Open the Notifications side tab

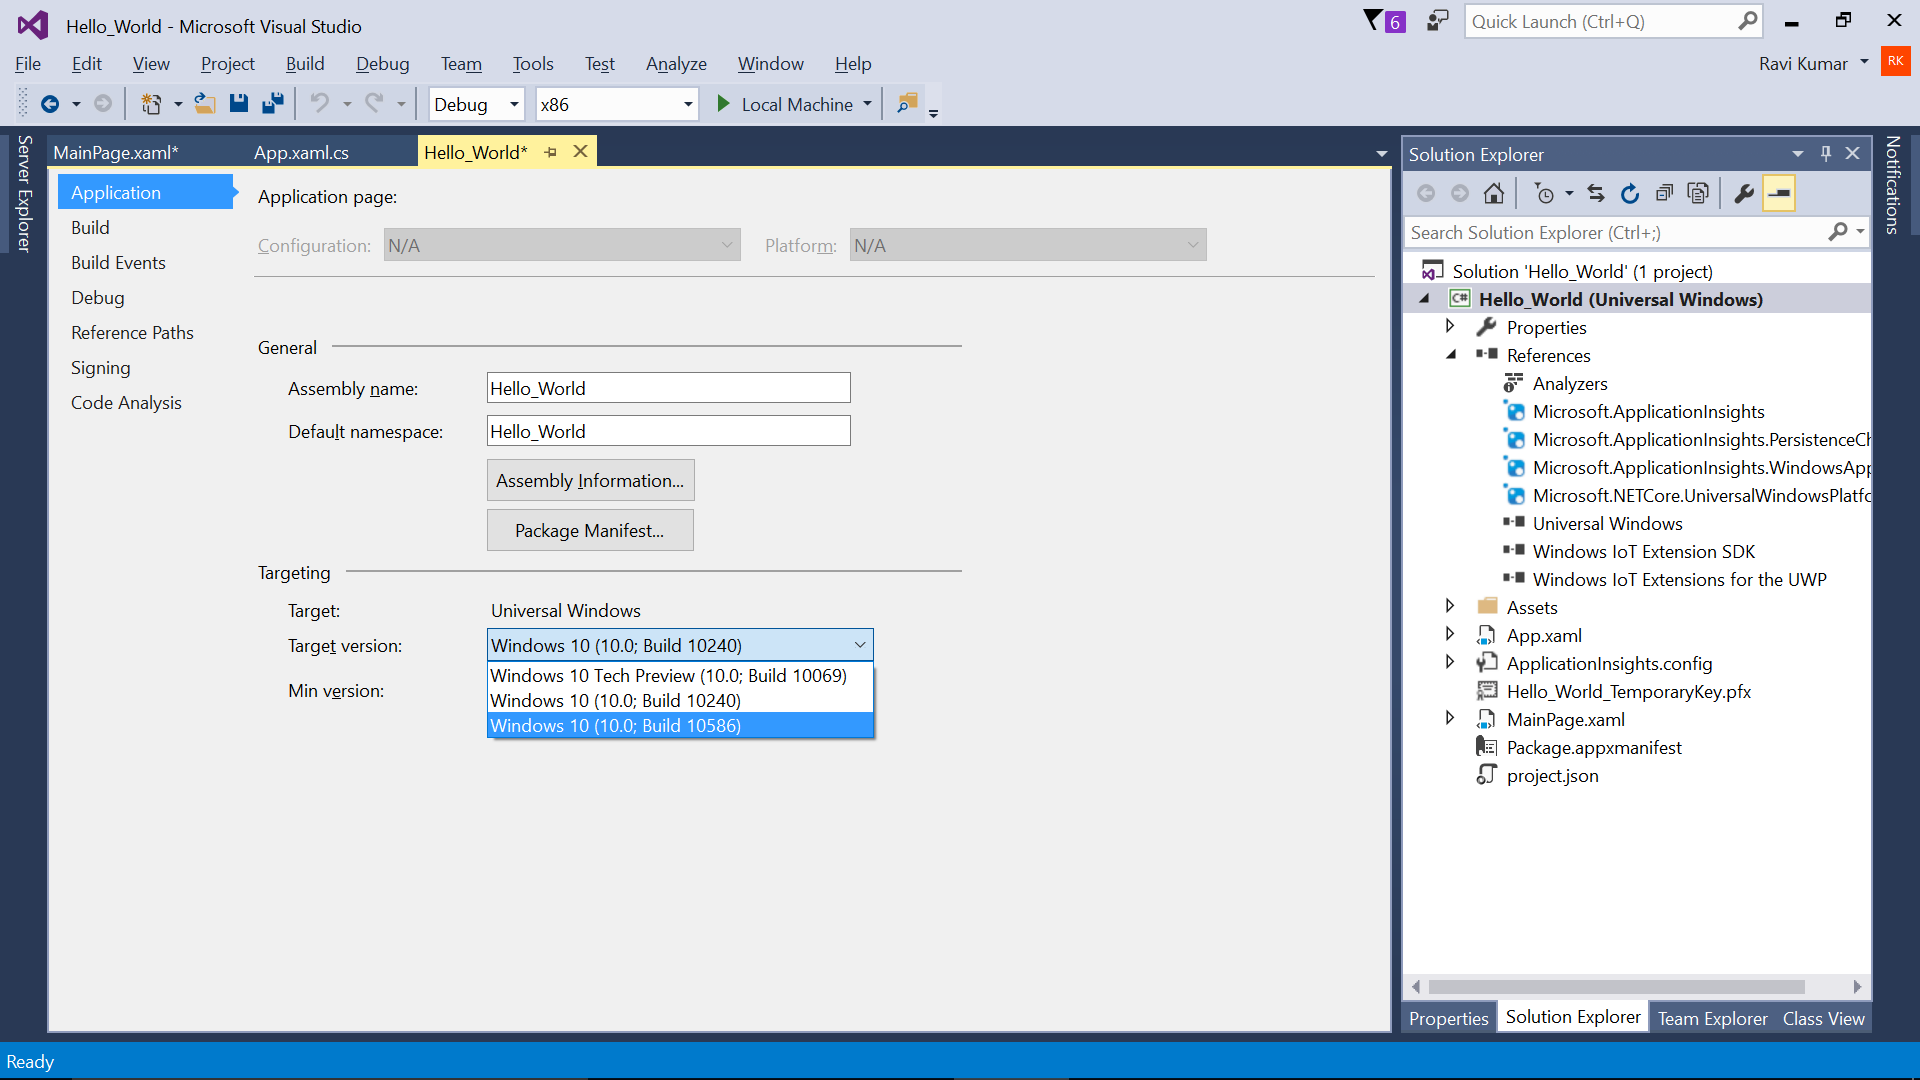[x=1893, y=185]
